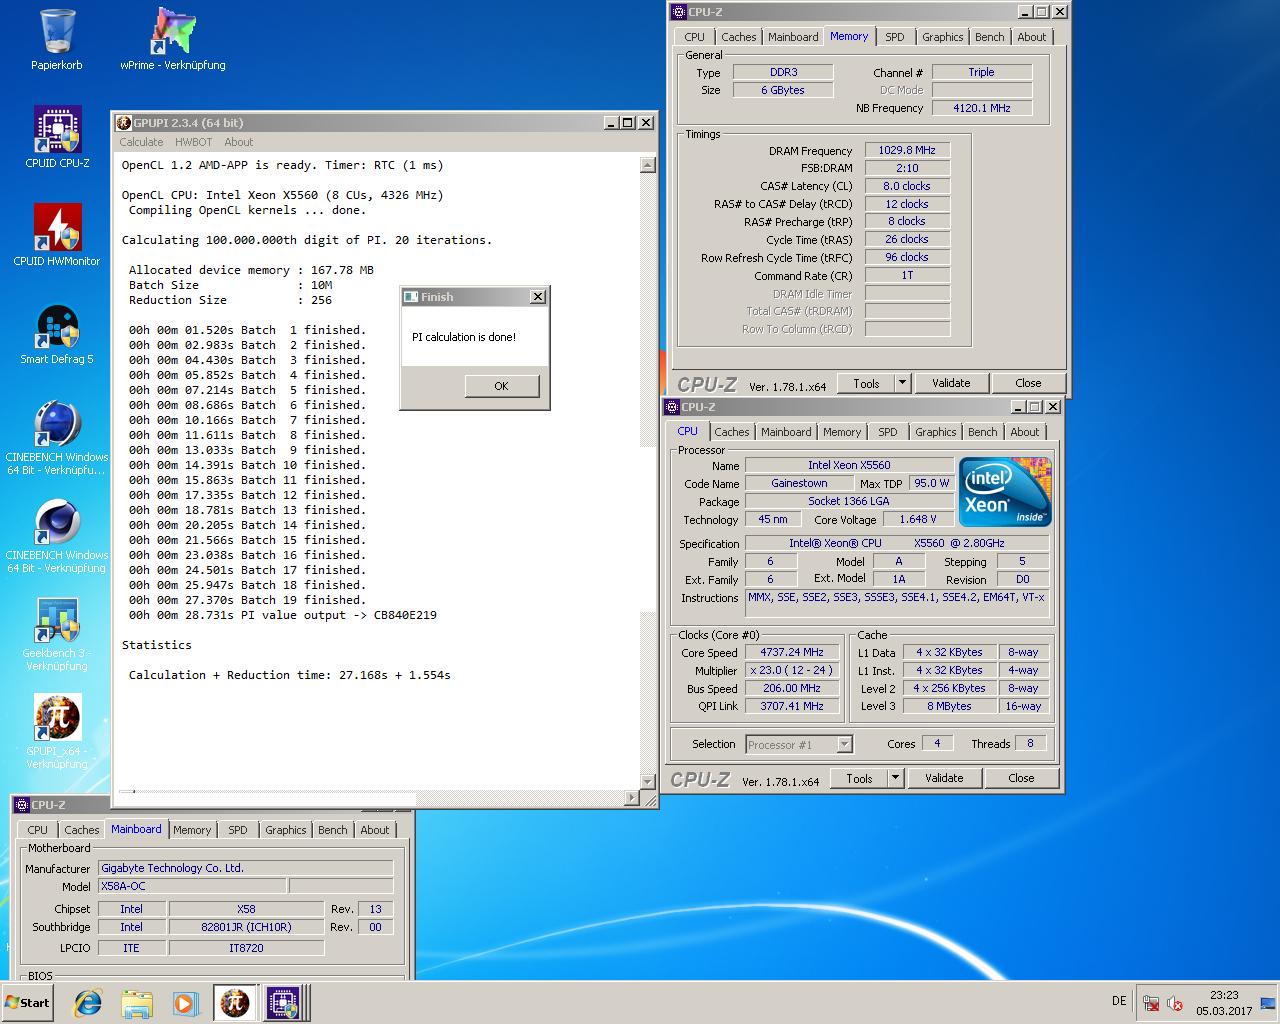Click the Specification Intel Xeon X5560 field

[x=897, y=543]
